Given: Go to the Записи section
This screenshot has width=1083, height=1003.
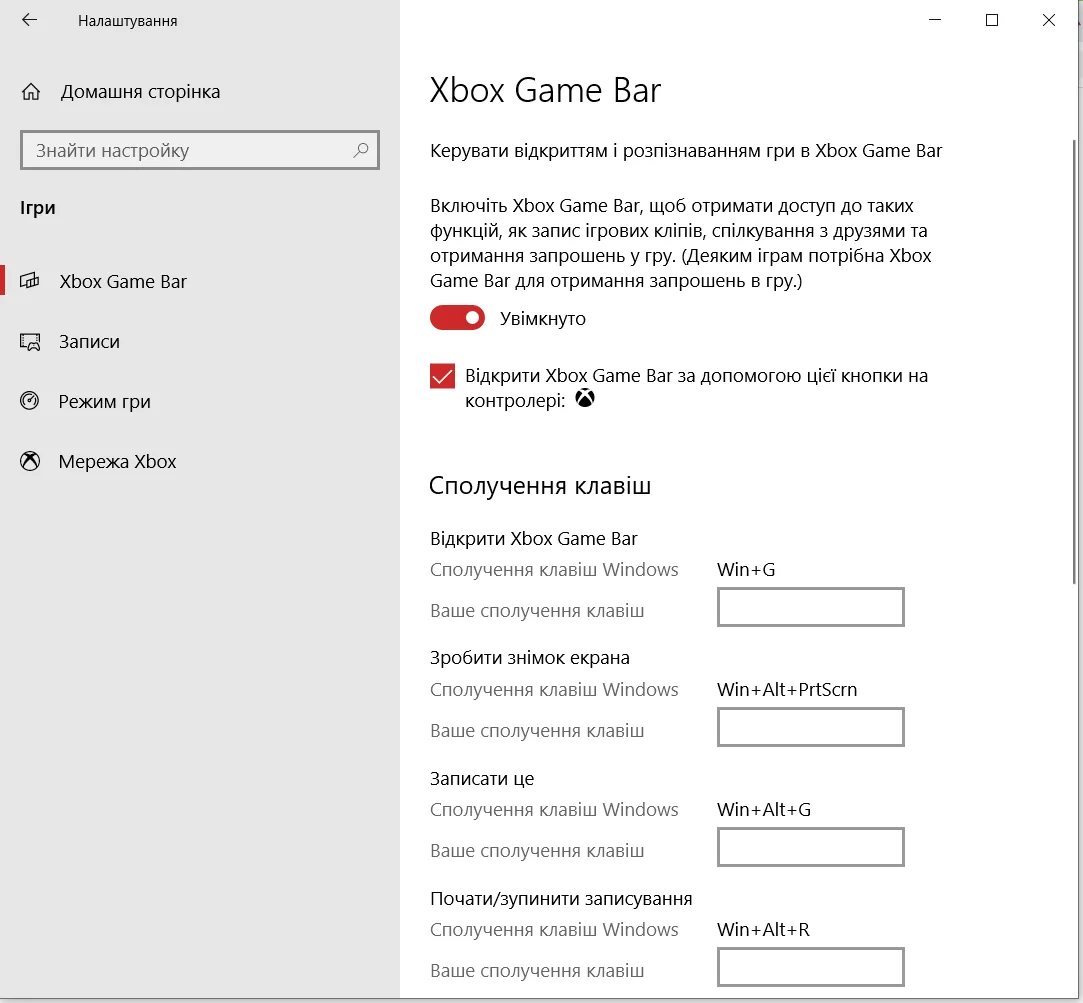Looking at the screenshot, I should coord(200,341).
